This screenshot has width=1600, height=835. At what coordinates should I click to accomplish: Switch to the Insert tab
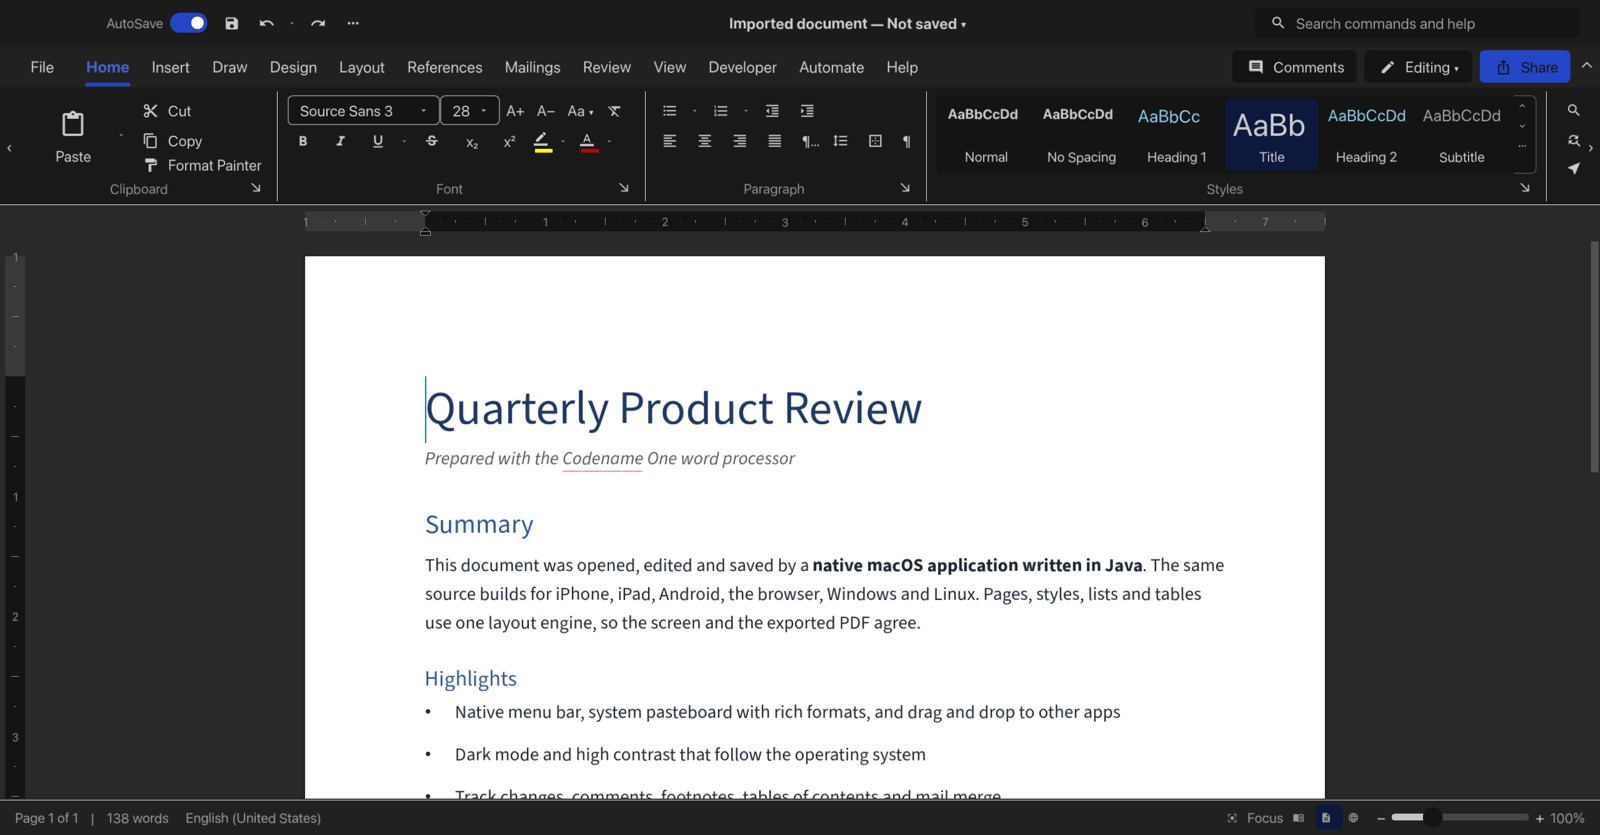(x=170, y=67)
